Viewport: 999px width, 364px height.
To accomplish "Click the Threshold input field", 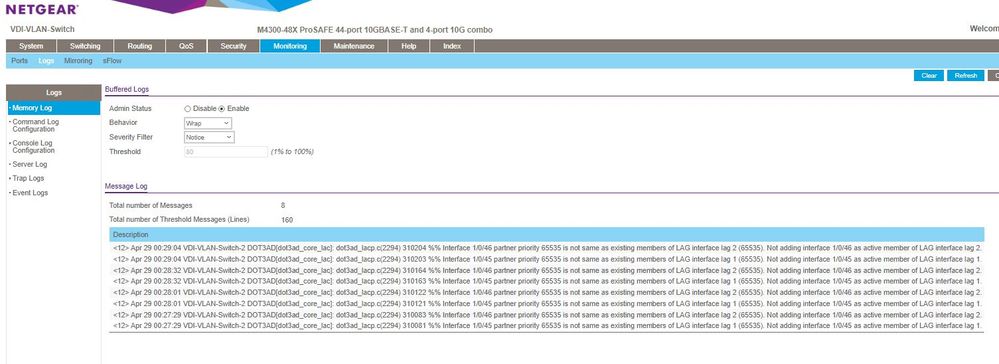I will pos(226,152).
